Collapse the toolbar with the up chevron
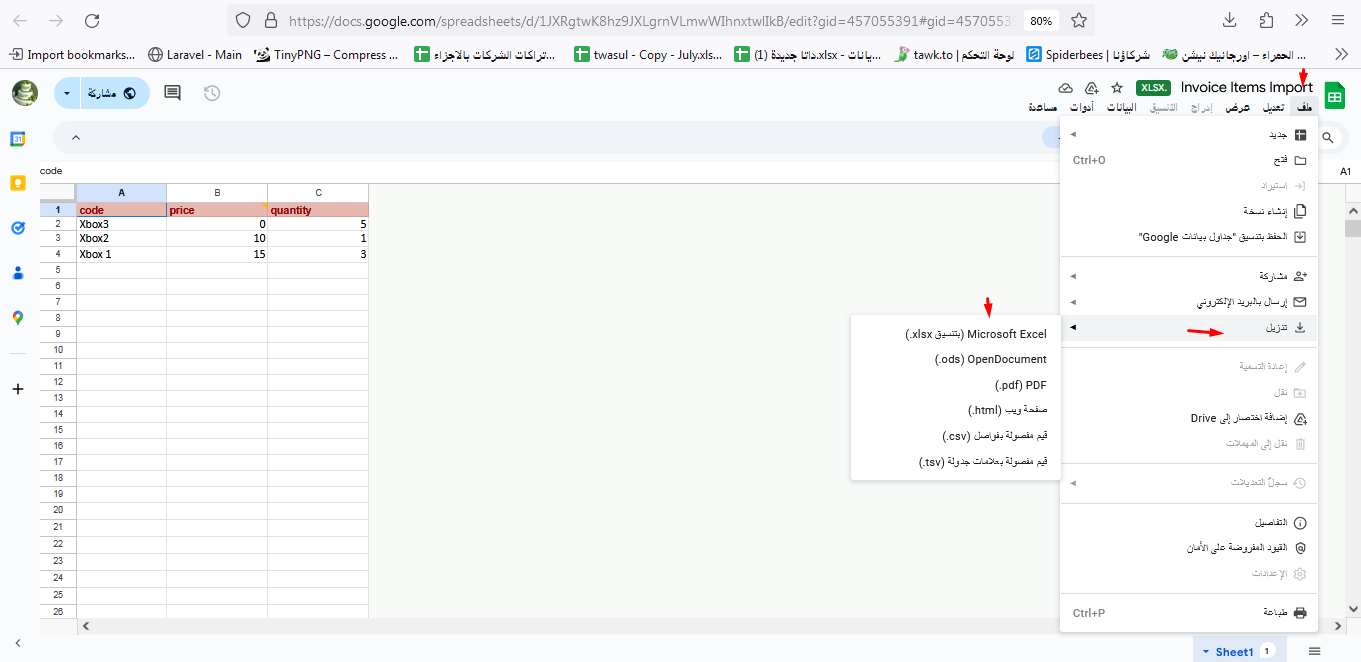The image size is (1361, 662). coord(75,138)
